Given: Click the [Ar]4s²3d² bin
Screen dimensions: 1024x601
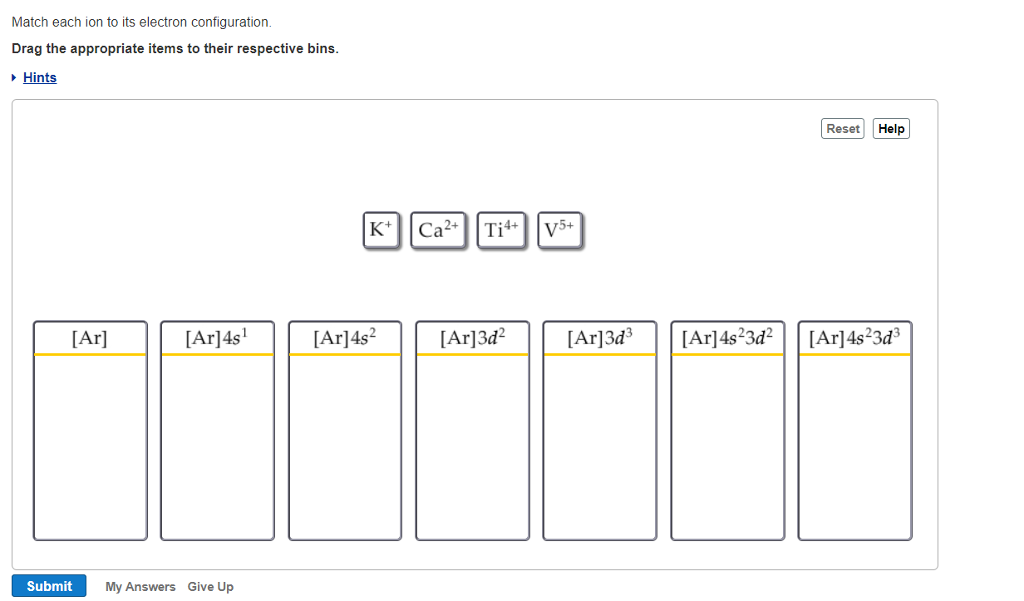Looking at the screenshot, I should coord(727,430).
